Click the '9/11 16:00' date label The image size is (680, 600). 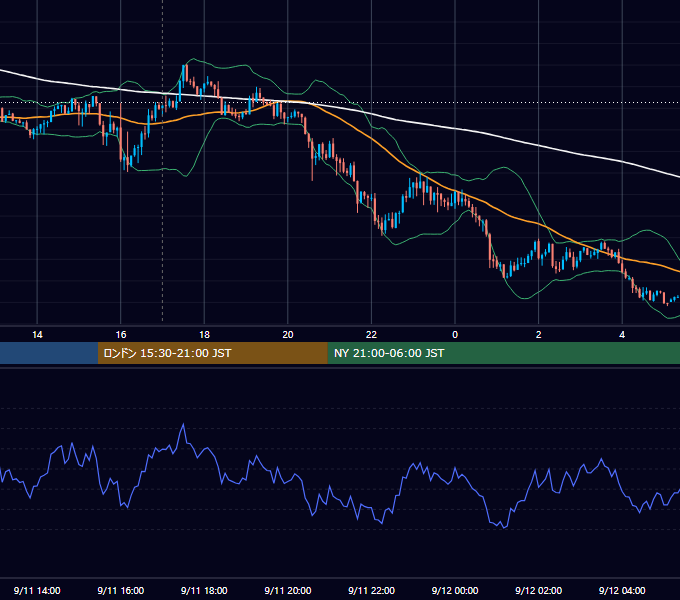(121, 590)
